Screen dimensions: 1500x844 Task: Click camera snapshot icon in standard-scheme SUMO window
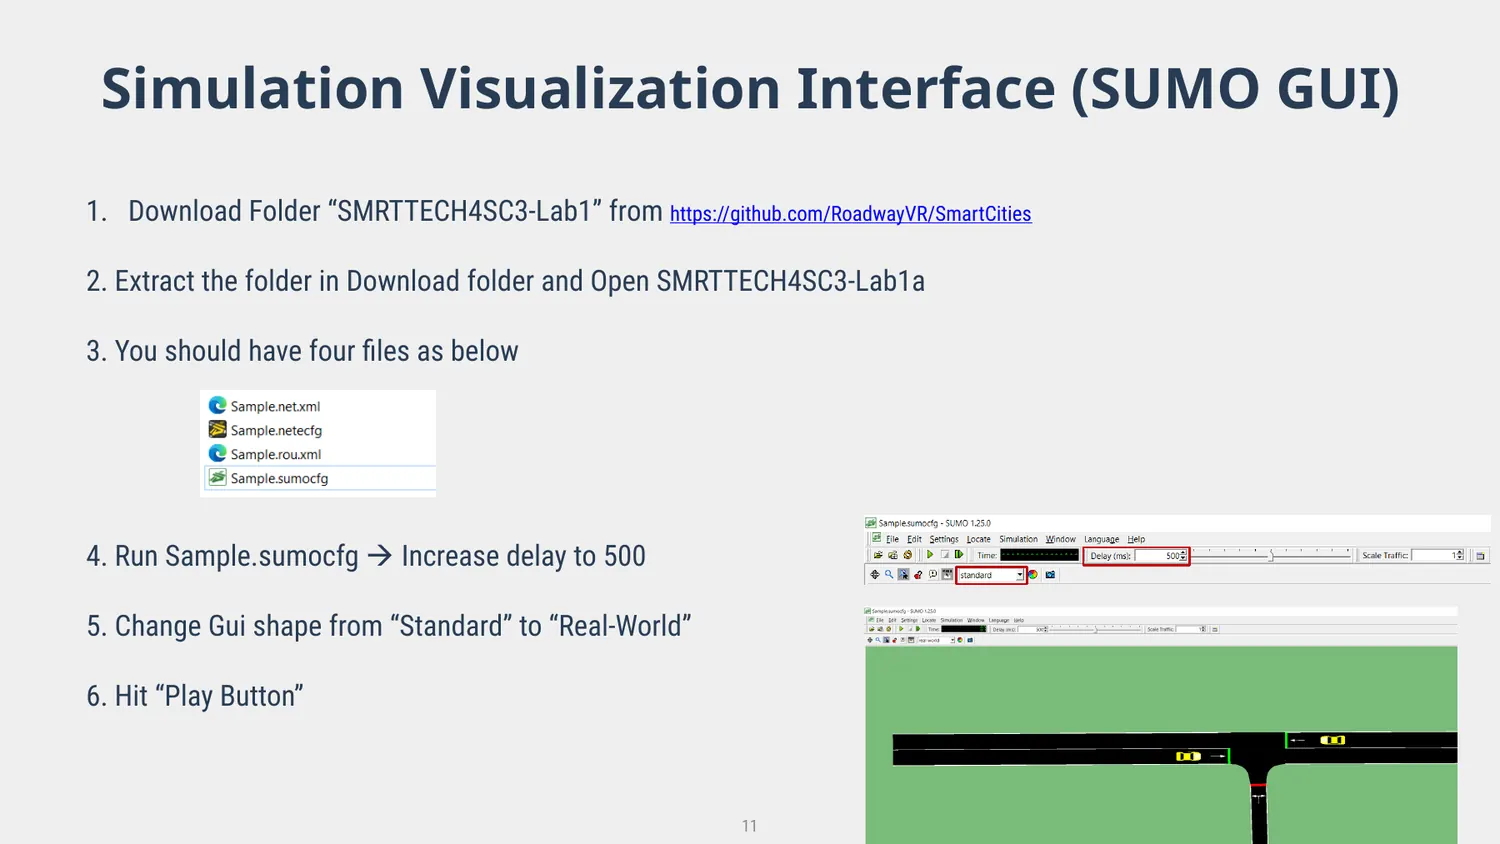(1050, 575)
